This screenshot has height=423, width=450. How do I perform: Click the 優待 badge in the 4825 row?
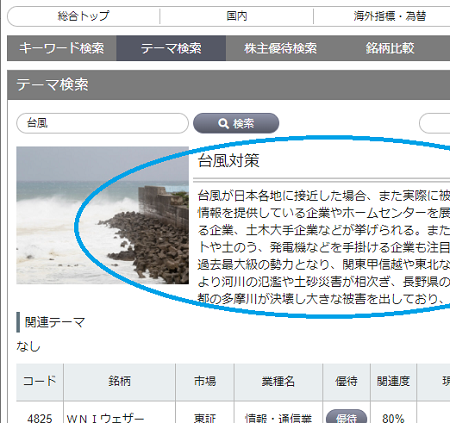346,417
